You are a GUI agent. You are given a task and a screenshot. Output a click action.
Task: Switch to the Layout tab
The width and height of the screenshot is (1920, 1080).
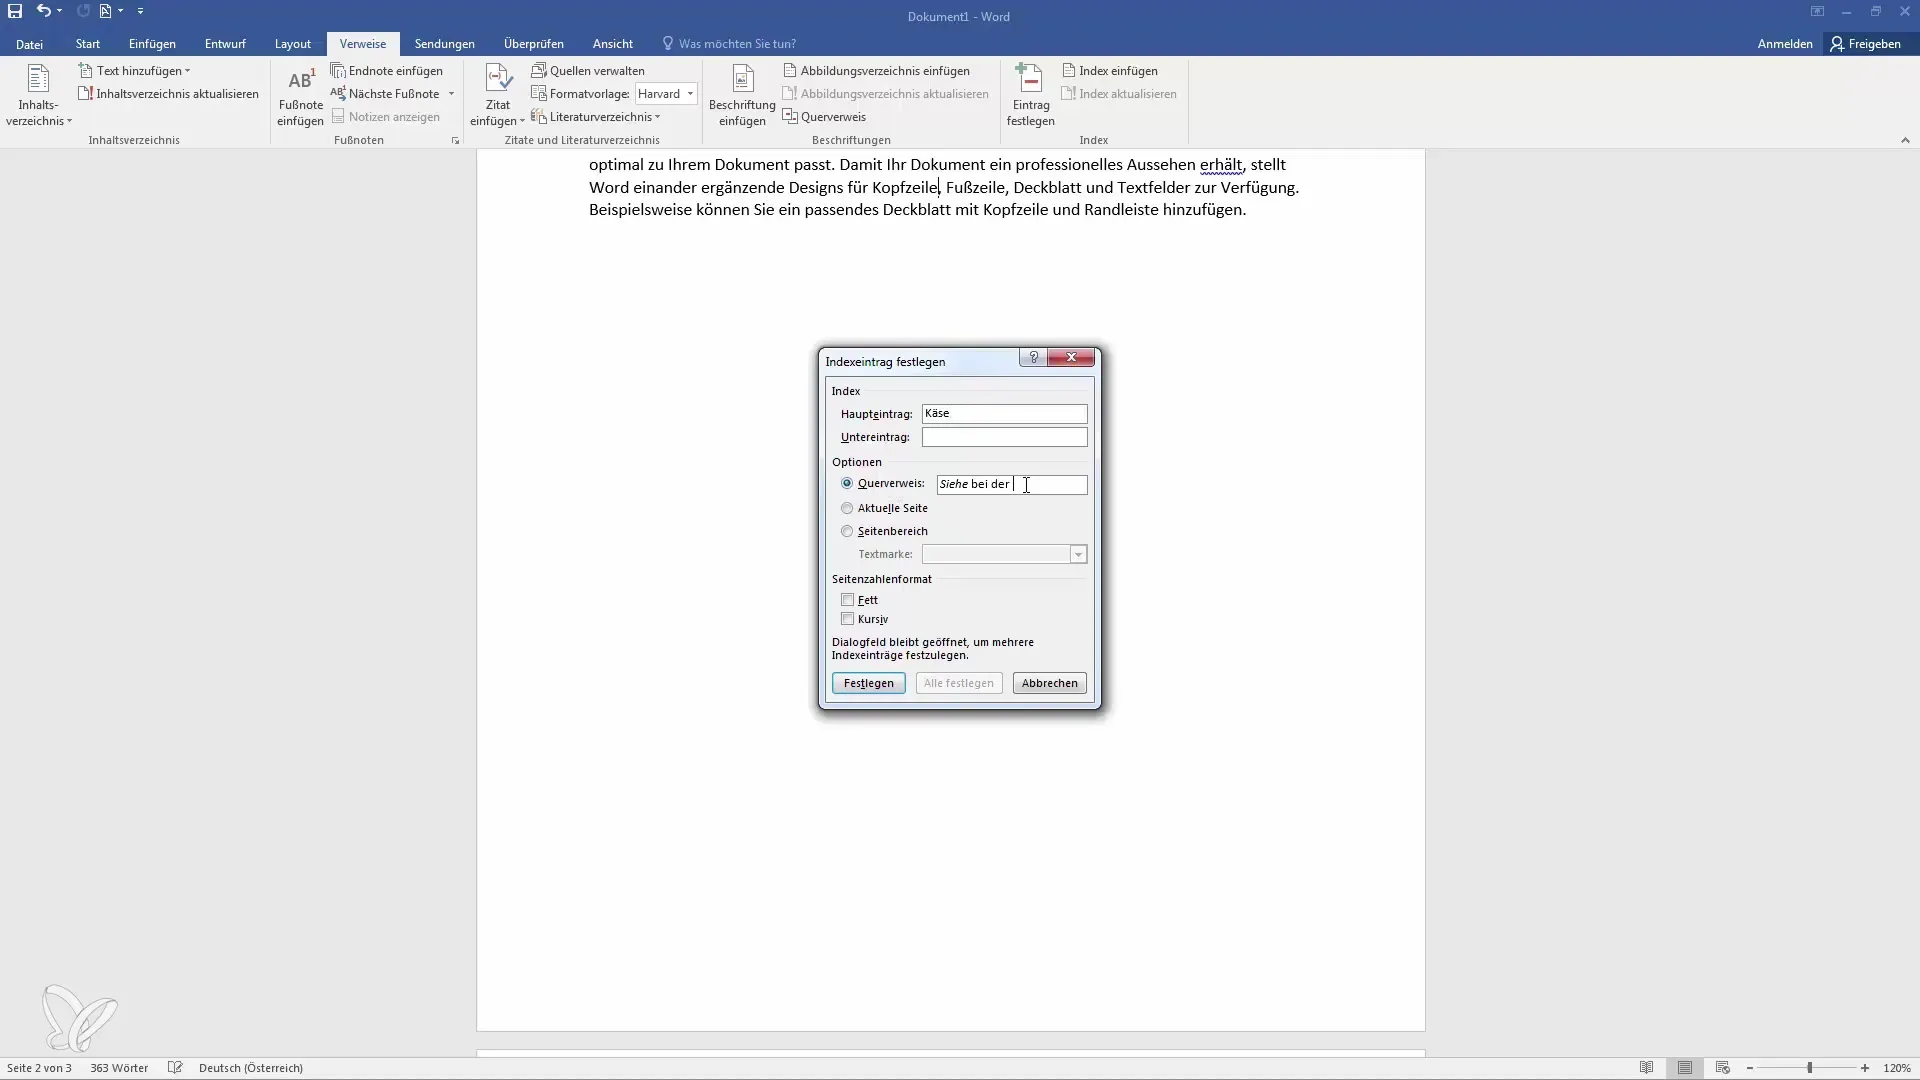pyautogui.click(x=293, y=44)
